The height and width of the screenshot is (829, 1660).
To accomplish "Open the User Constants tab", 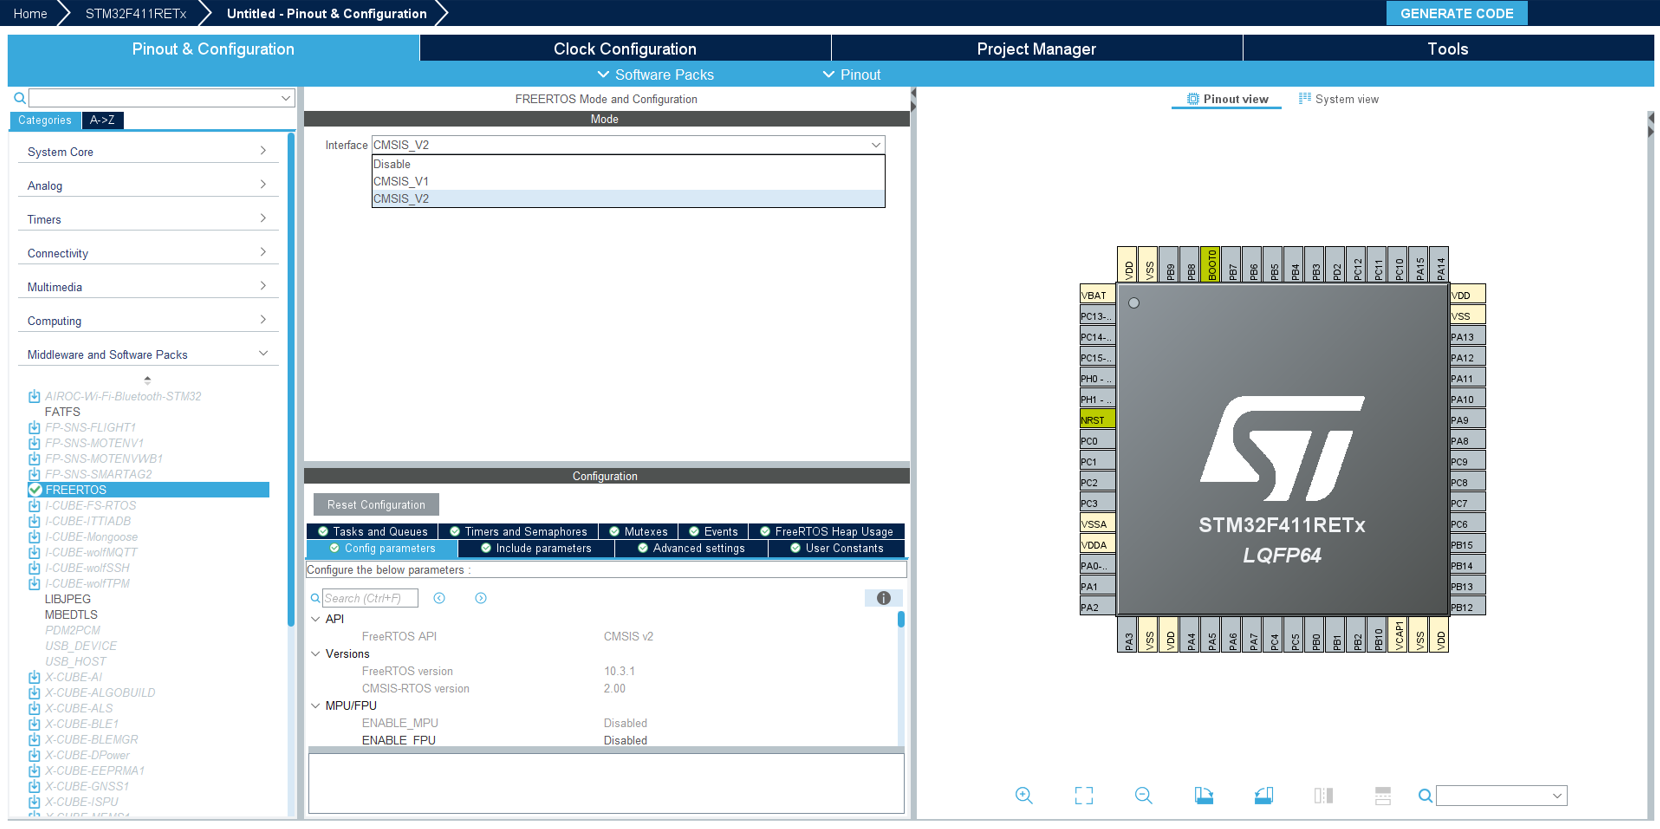I will point(837,549).
